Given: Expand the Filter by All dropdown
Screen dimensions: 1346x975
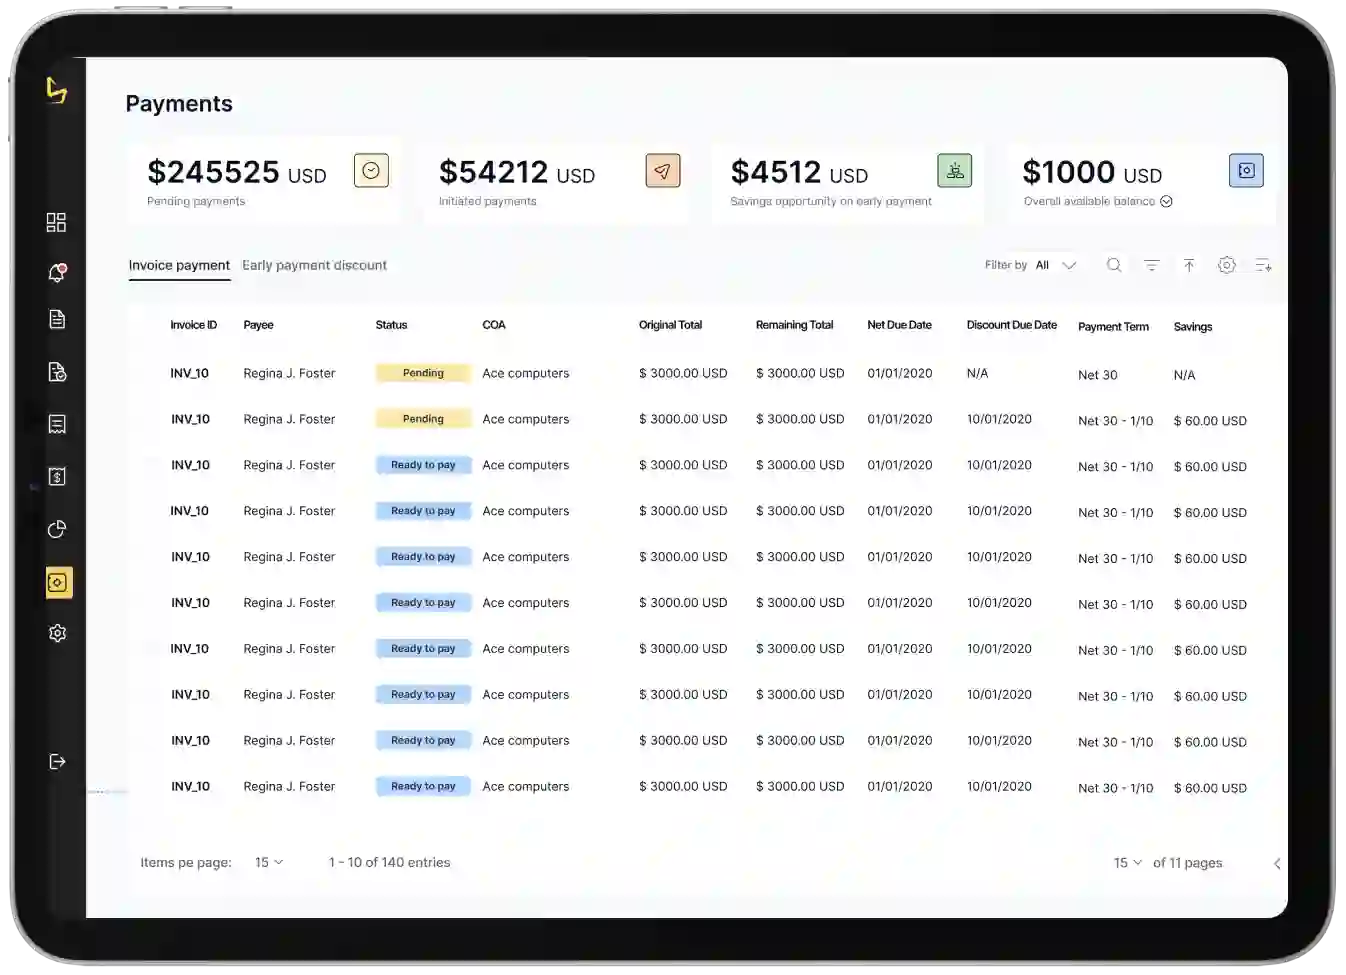Looking at the screenshot, I should (1055, 265).
